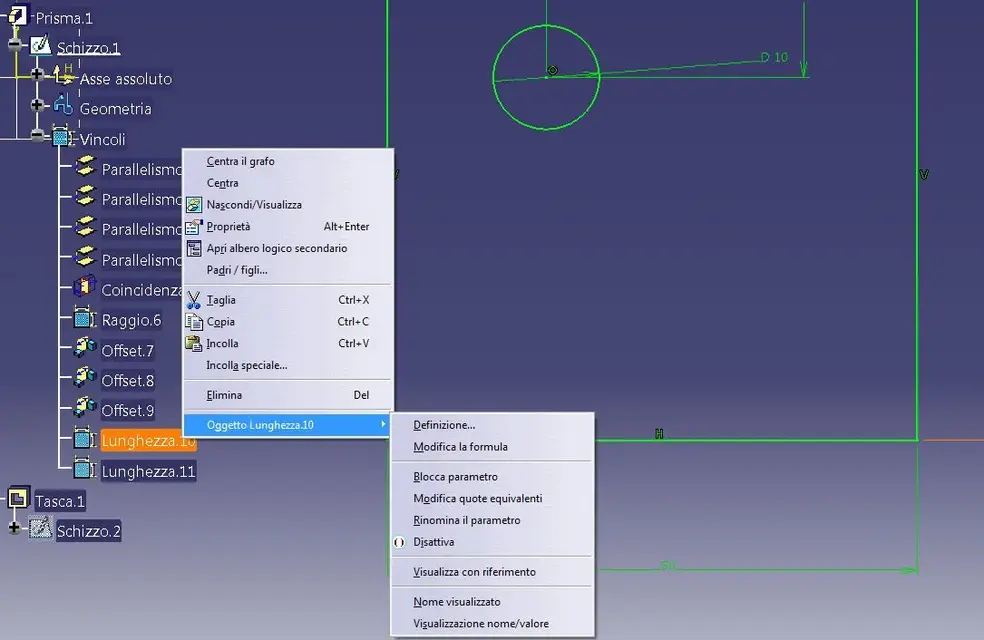Screen dimensions: 984x640
Task: Click the Raggio.6 constraint icon
Action: [84, 317]
